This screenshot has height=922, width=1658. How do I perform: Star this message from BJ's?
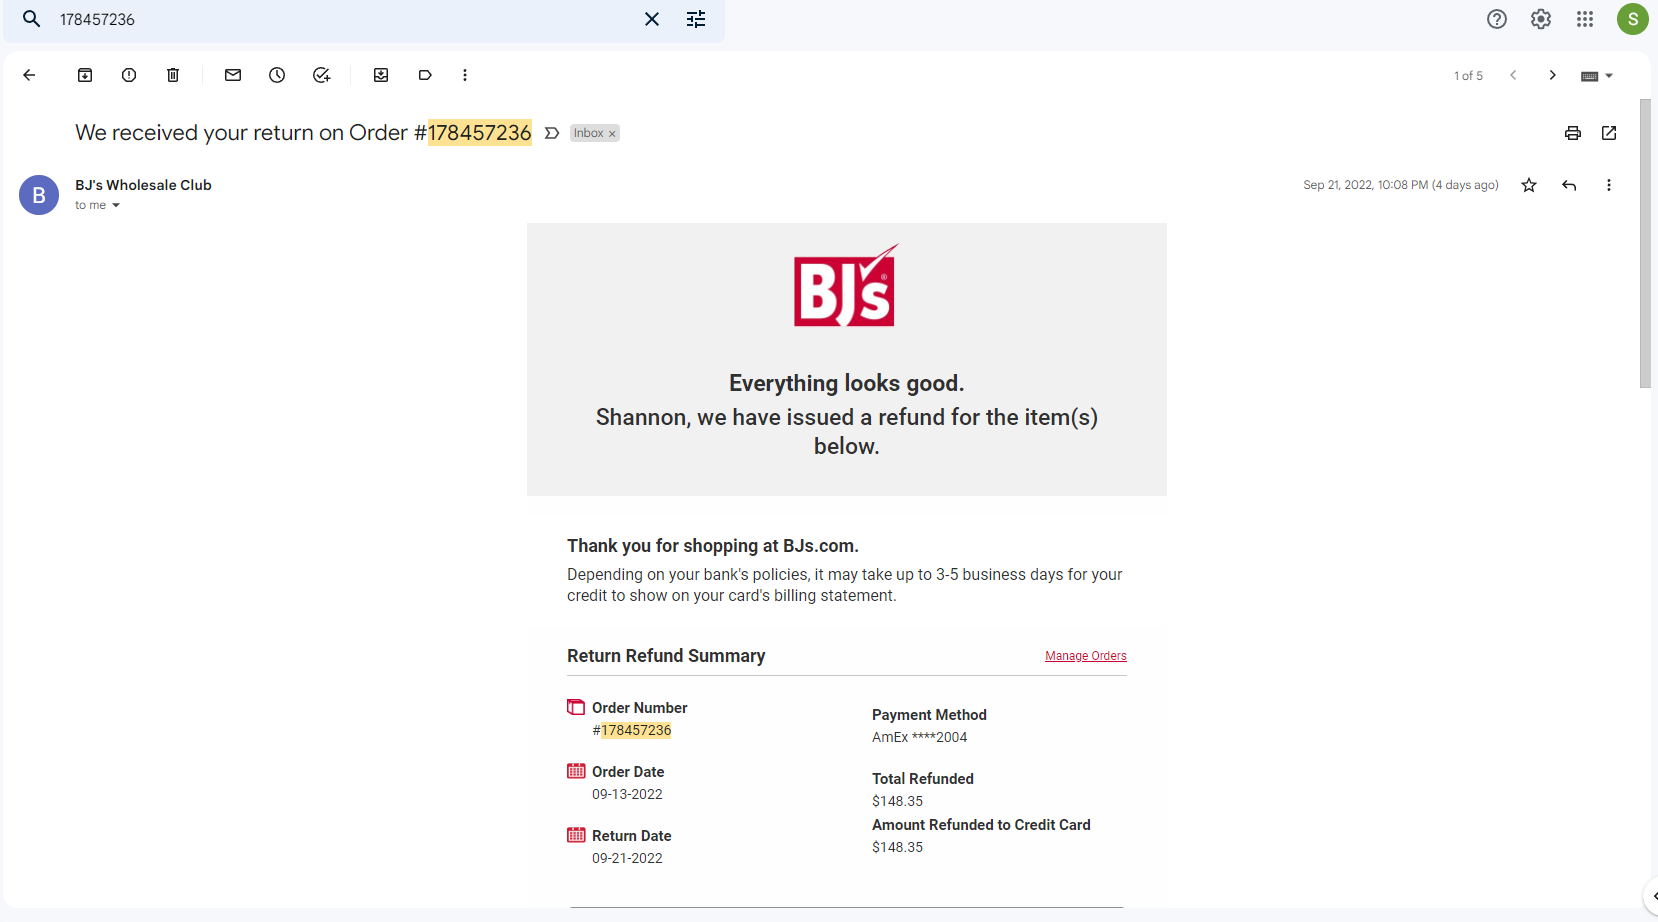pos(1529,185)
